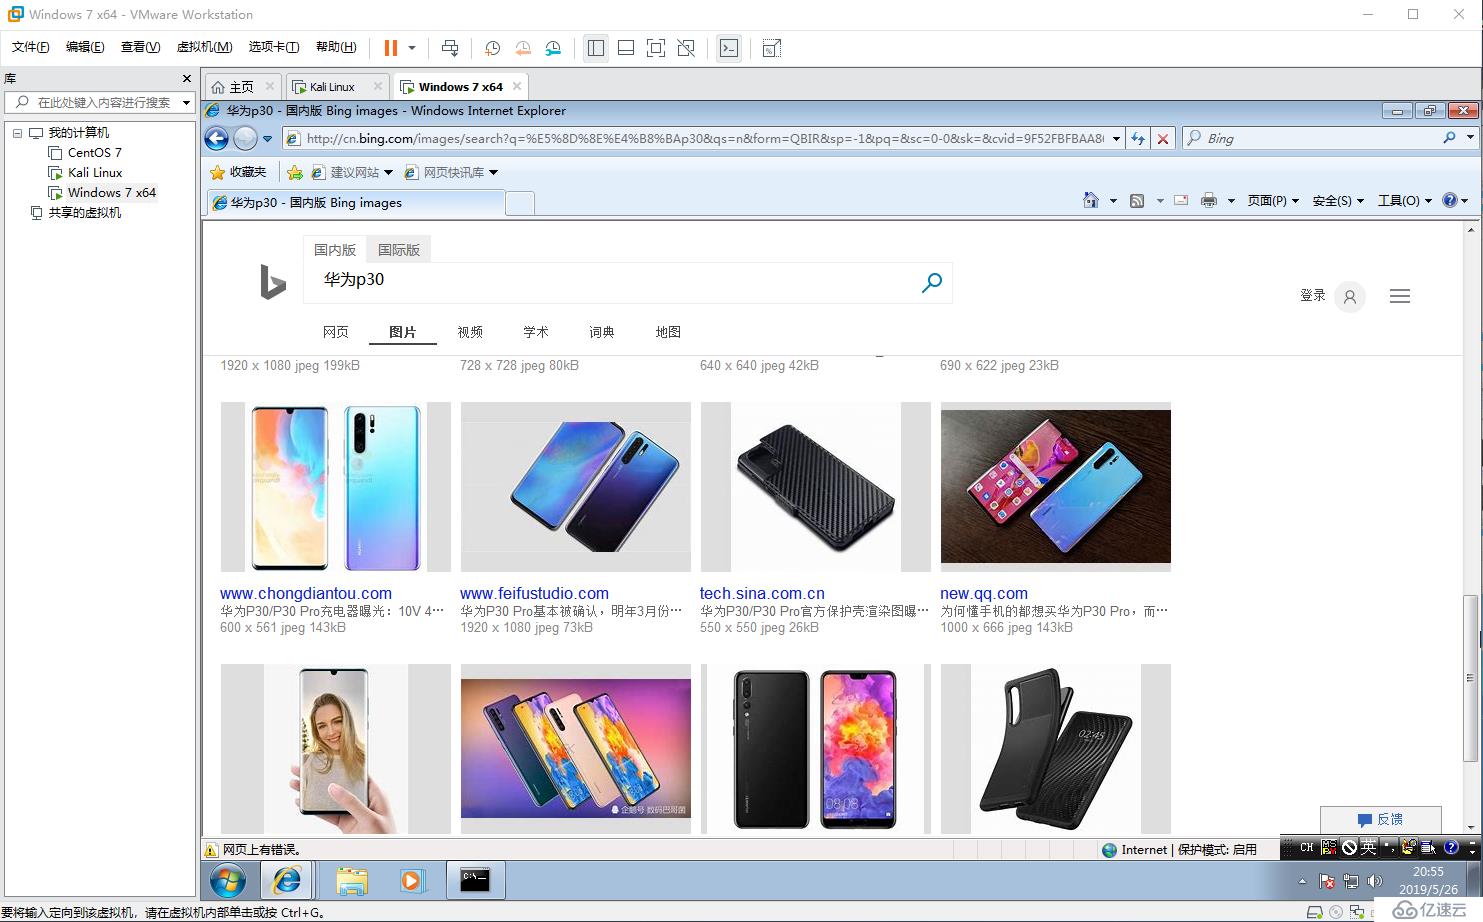Click the IE help question mark icon

point(1450,200)
